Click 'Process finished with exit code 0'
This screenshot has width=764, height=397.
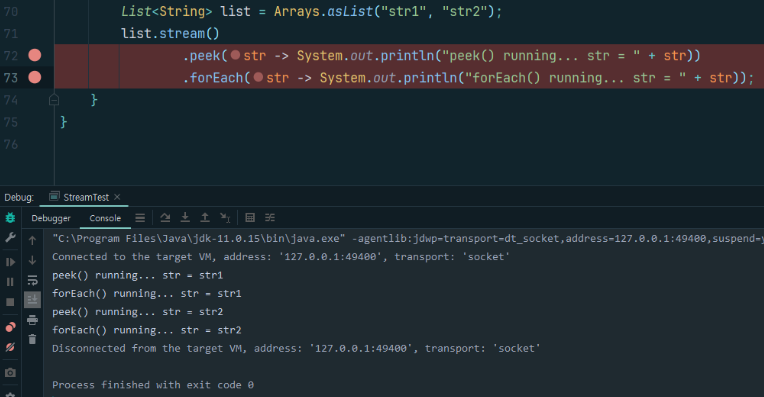click(x=153, y=385)
